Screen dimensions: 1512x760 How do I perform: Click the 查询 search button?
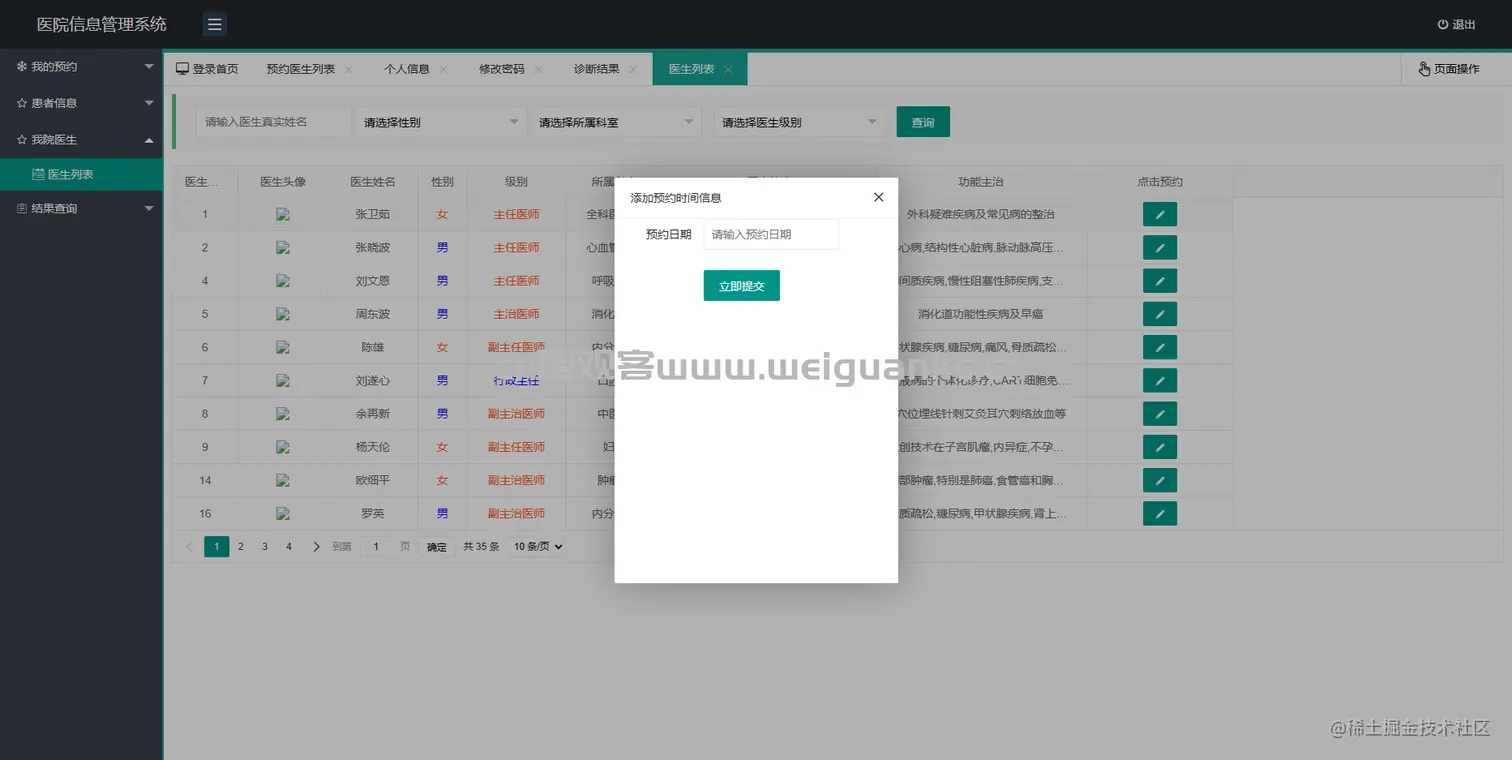click(x=923, y=122)
